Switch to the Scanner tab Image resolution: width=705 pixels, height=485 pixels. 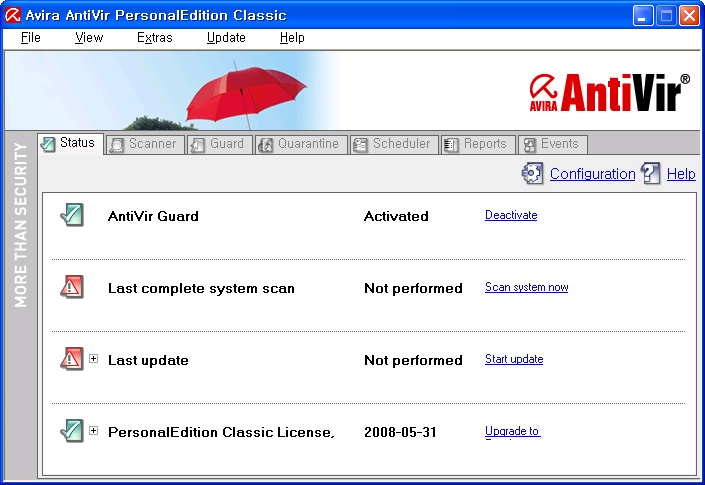(145, 144)
